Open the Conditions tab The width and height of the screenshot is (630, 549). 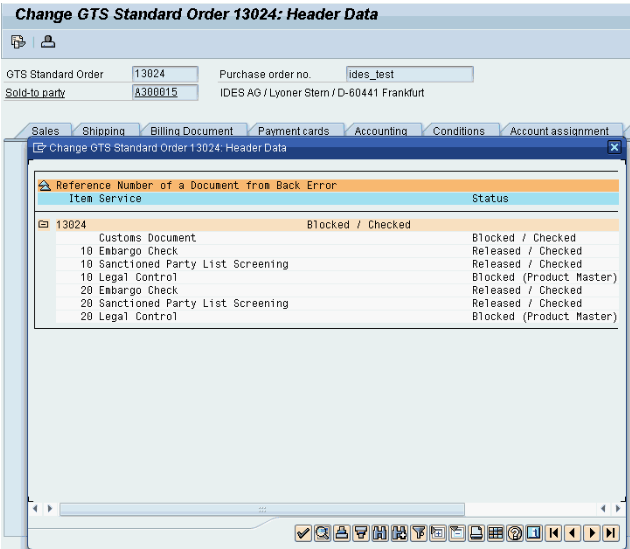tap(458, 131)
